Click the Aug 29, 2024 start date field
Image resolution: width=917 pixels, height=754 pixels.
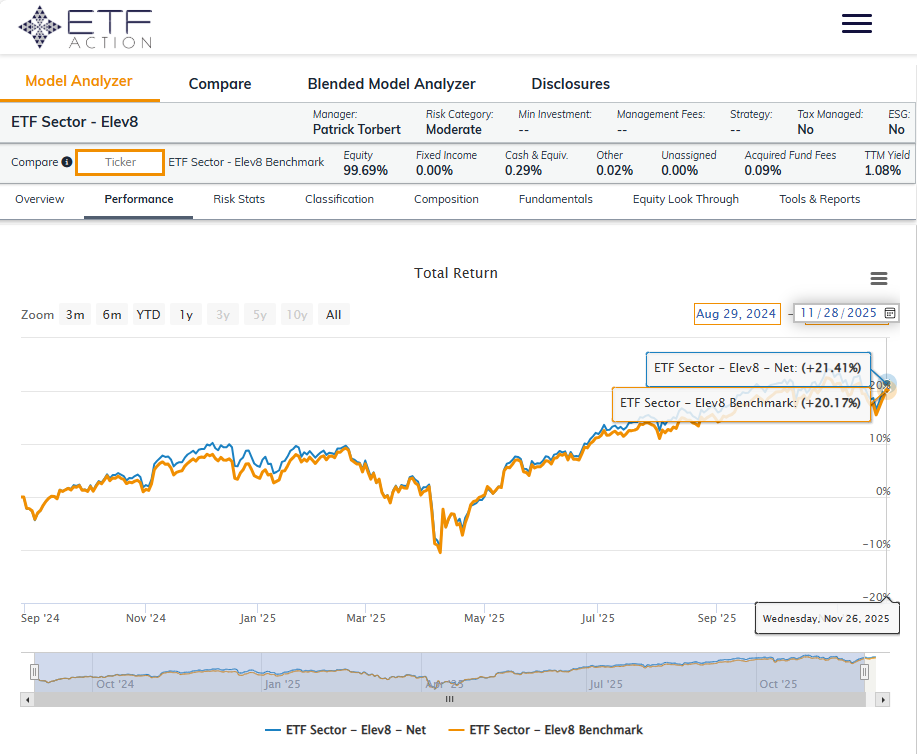[736, 314]
